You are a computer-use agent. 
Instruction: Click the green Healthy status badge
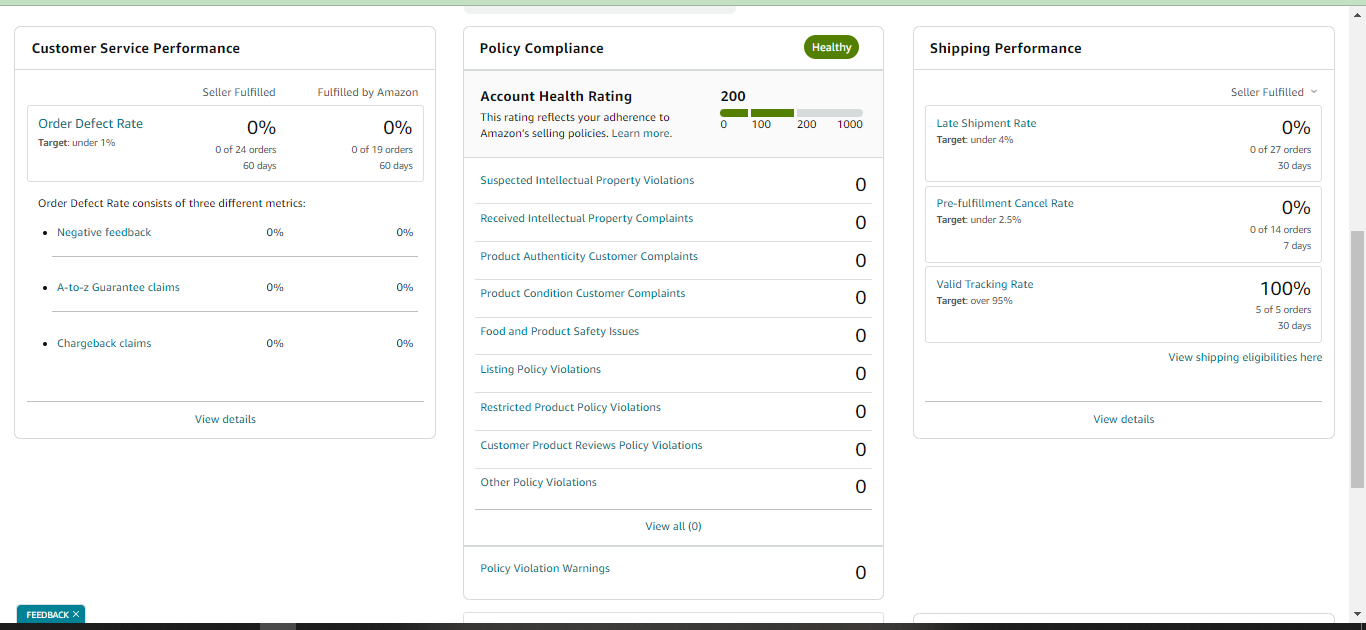[x=831, y=47]
